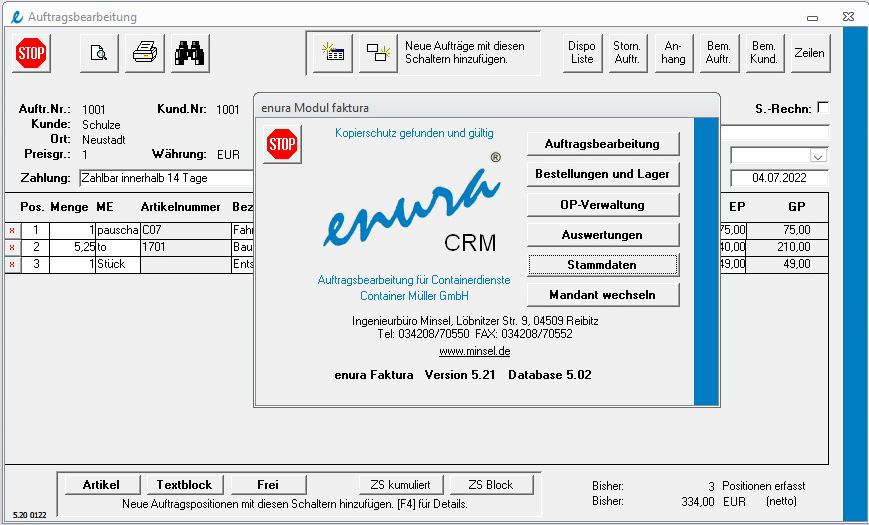Click the EP column header
Image resolution: width=869 pixels, height=525 pixels.
[737, 207]
